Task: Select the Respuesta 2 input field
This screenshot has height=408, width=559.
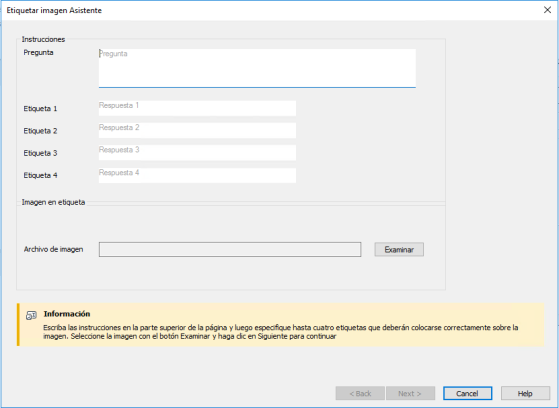Action: tap(197, 131)
